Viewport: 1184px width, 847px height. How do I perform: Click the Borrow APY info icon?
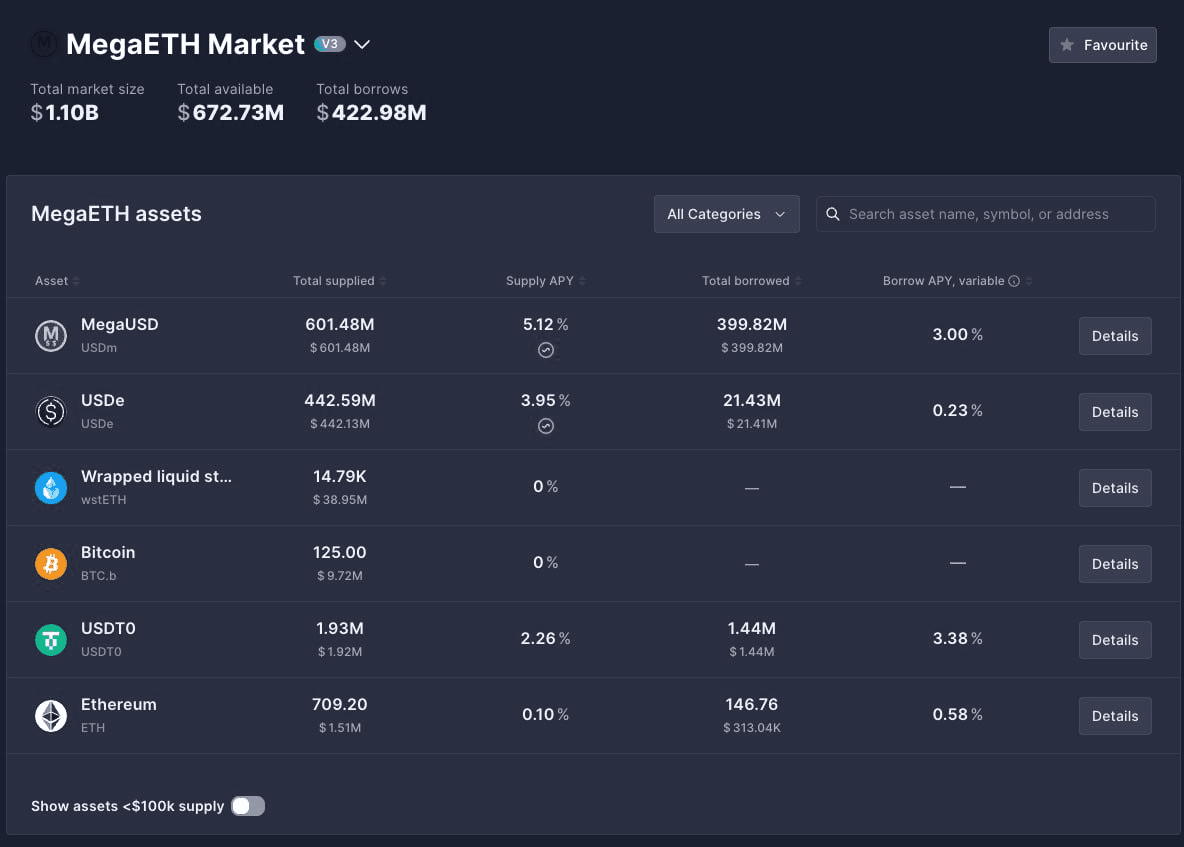click(1014, 281)
